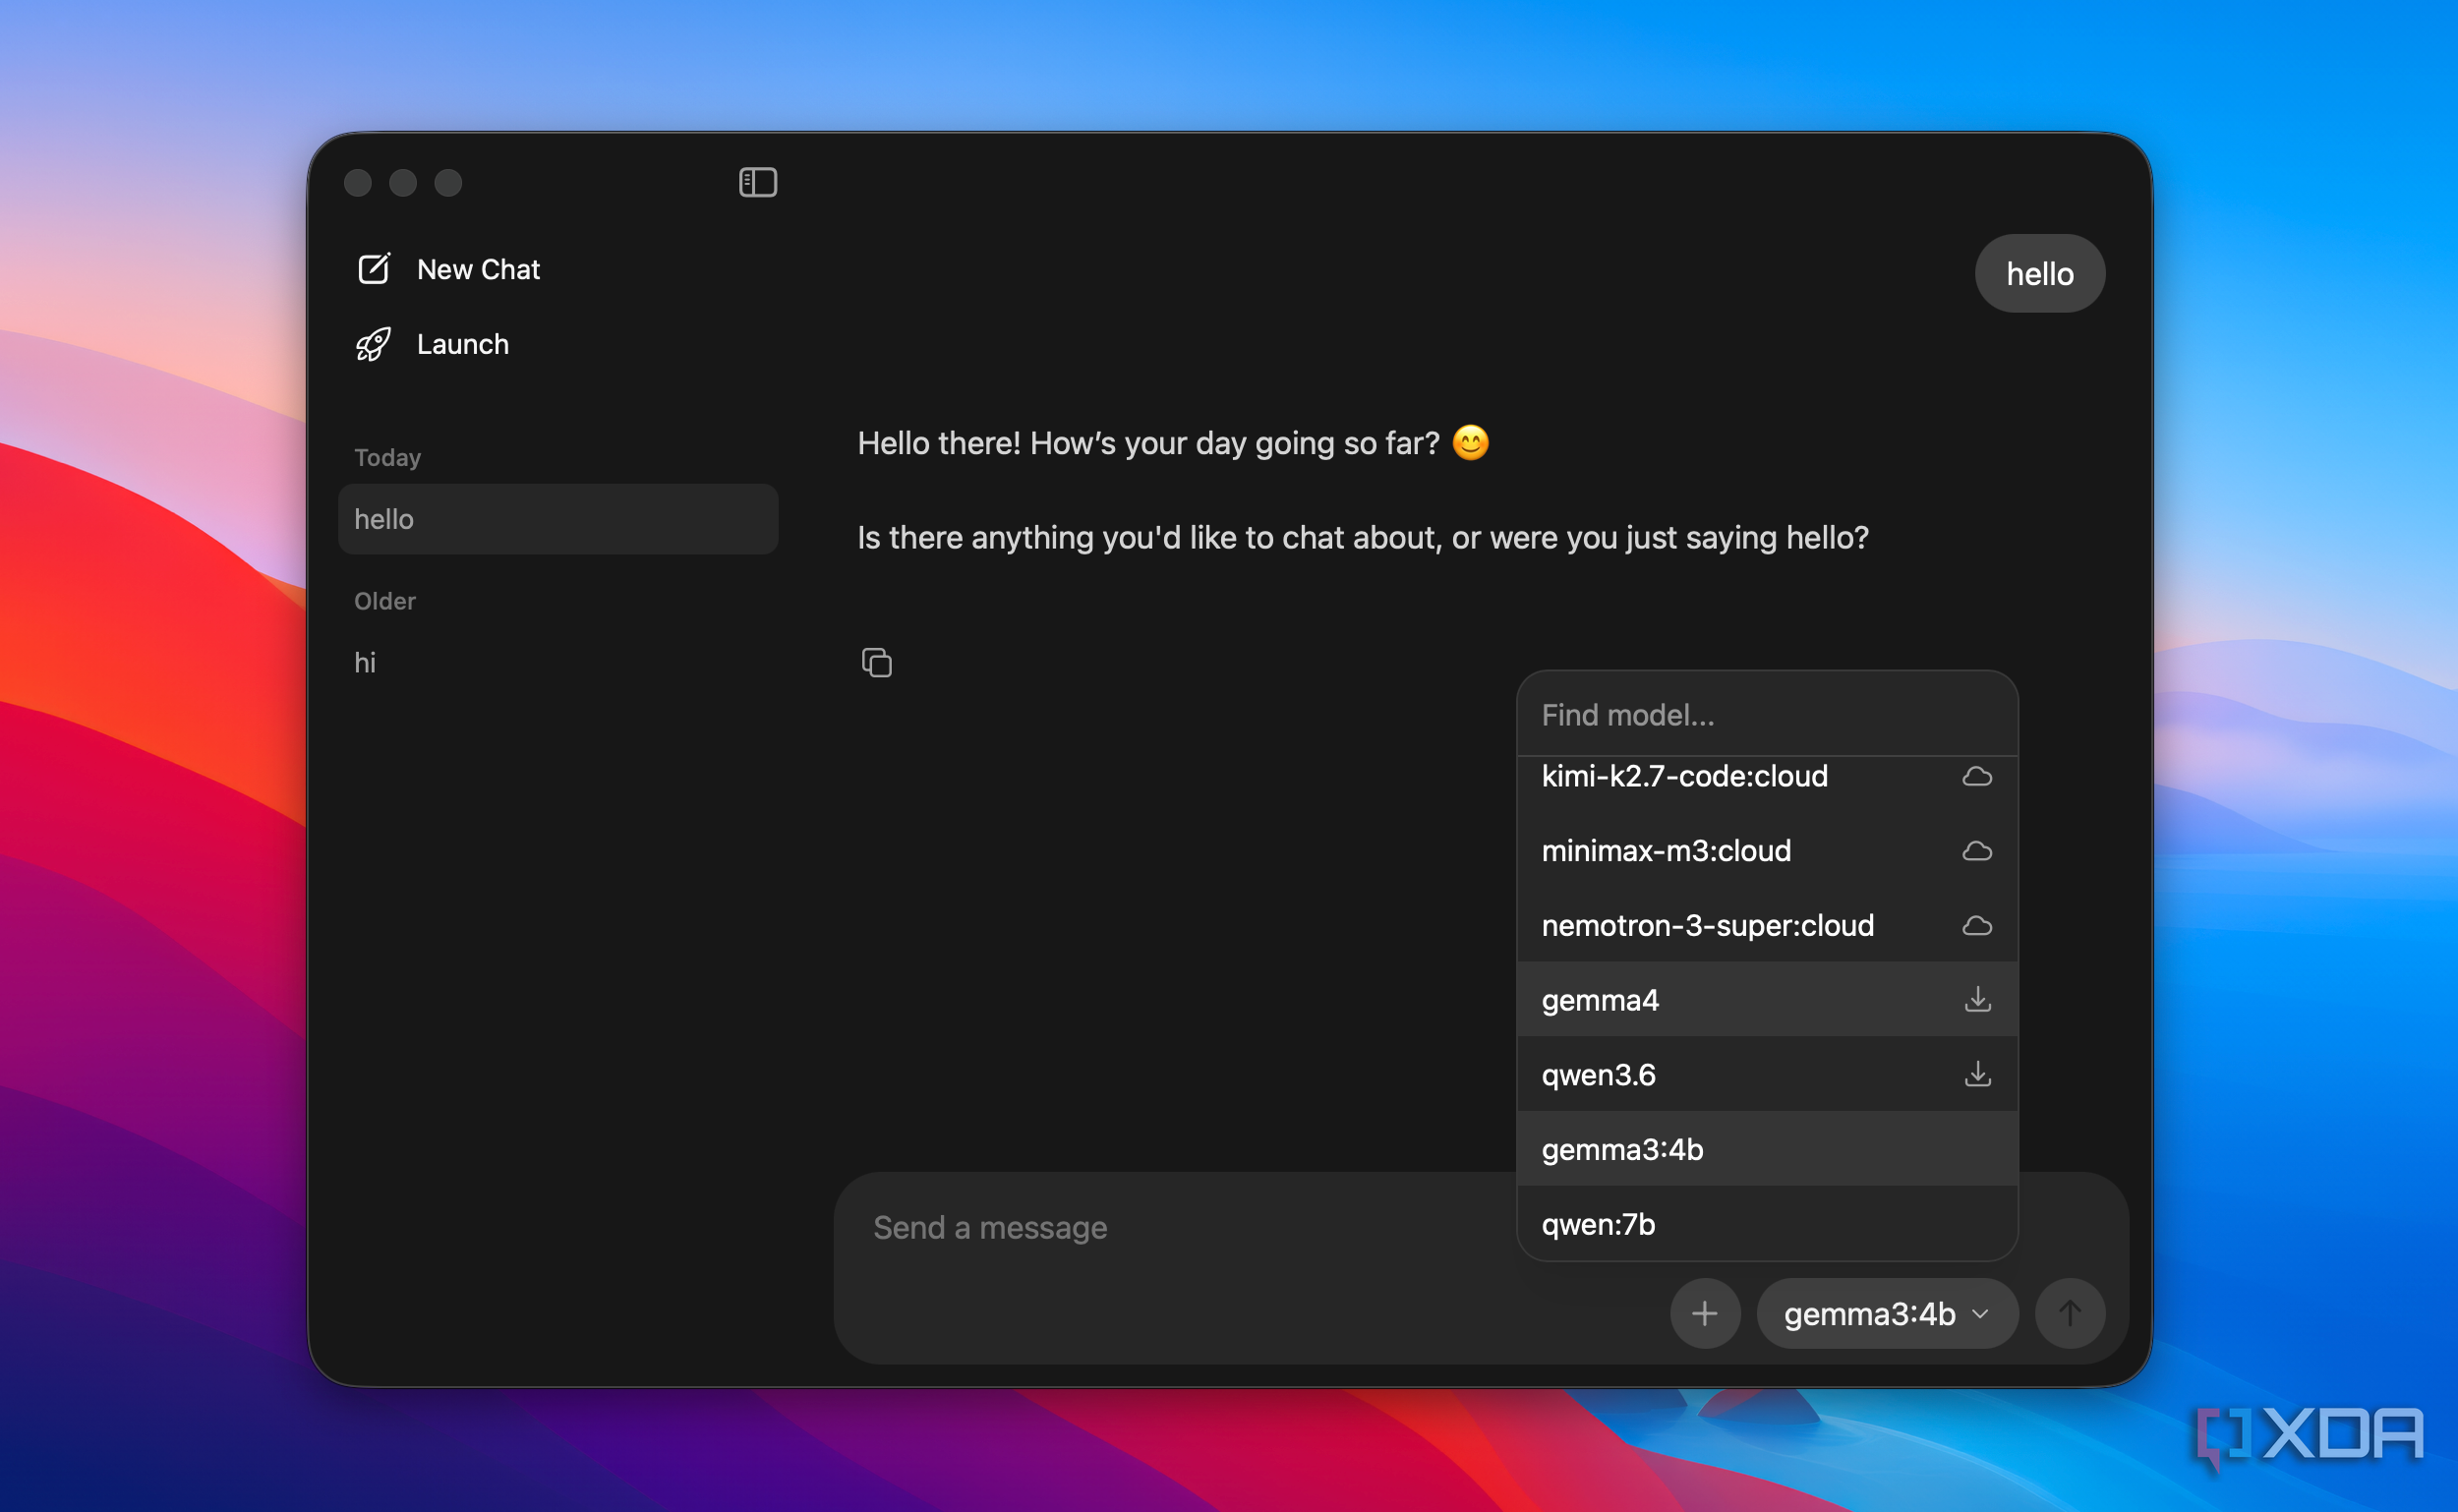The width and height of the screenshot is (2458, 1512).
Task: Select kimi-k2.7-code:cloud from model list
Action: 1767,776
